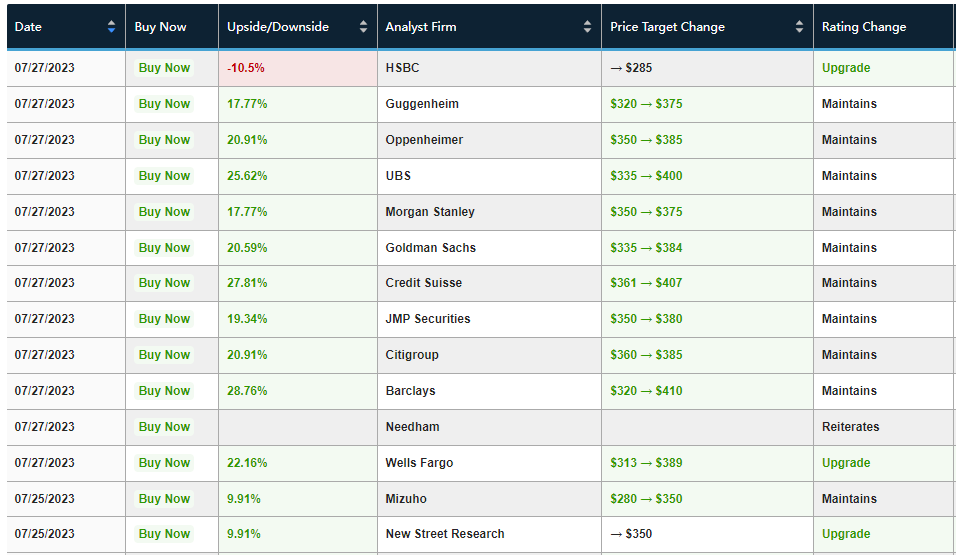The width and height of the screenshot is (956, 555).
Task: Click the $335 → $400 price target
Action: click(x=646, y=176)
